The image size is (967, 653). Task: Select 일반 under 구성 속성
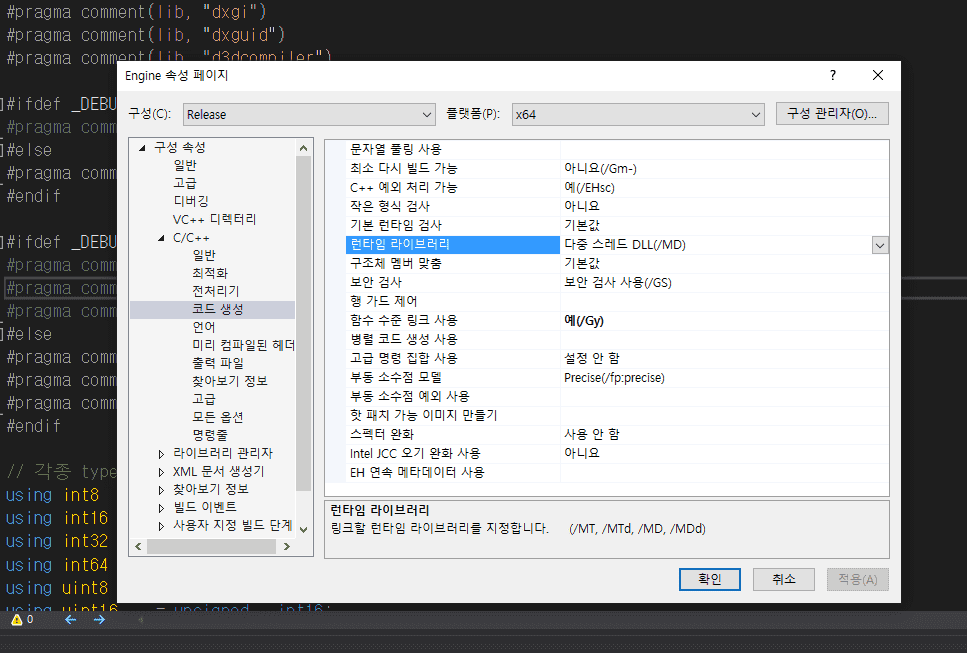[184, 165]
